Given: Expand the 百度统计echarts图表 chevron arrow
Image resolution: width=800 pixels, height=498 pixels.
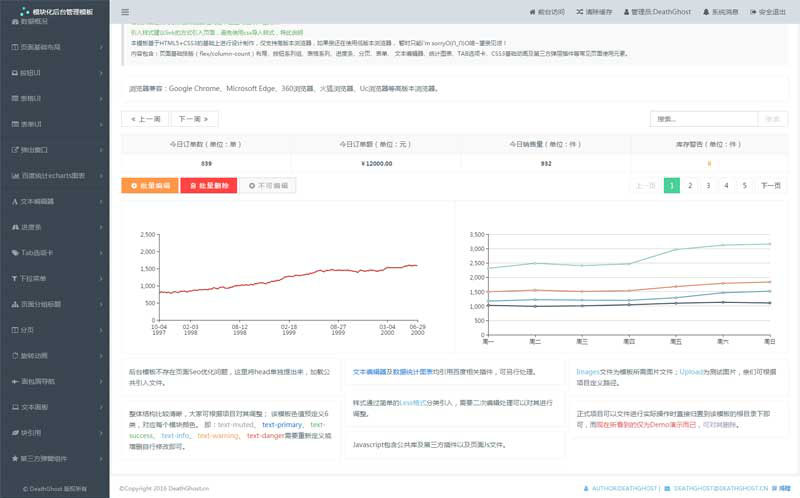Looking at the screenshot, I should pyautogui.click(x=101, y=176).
